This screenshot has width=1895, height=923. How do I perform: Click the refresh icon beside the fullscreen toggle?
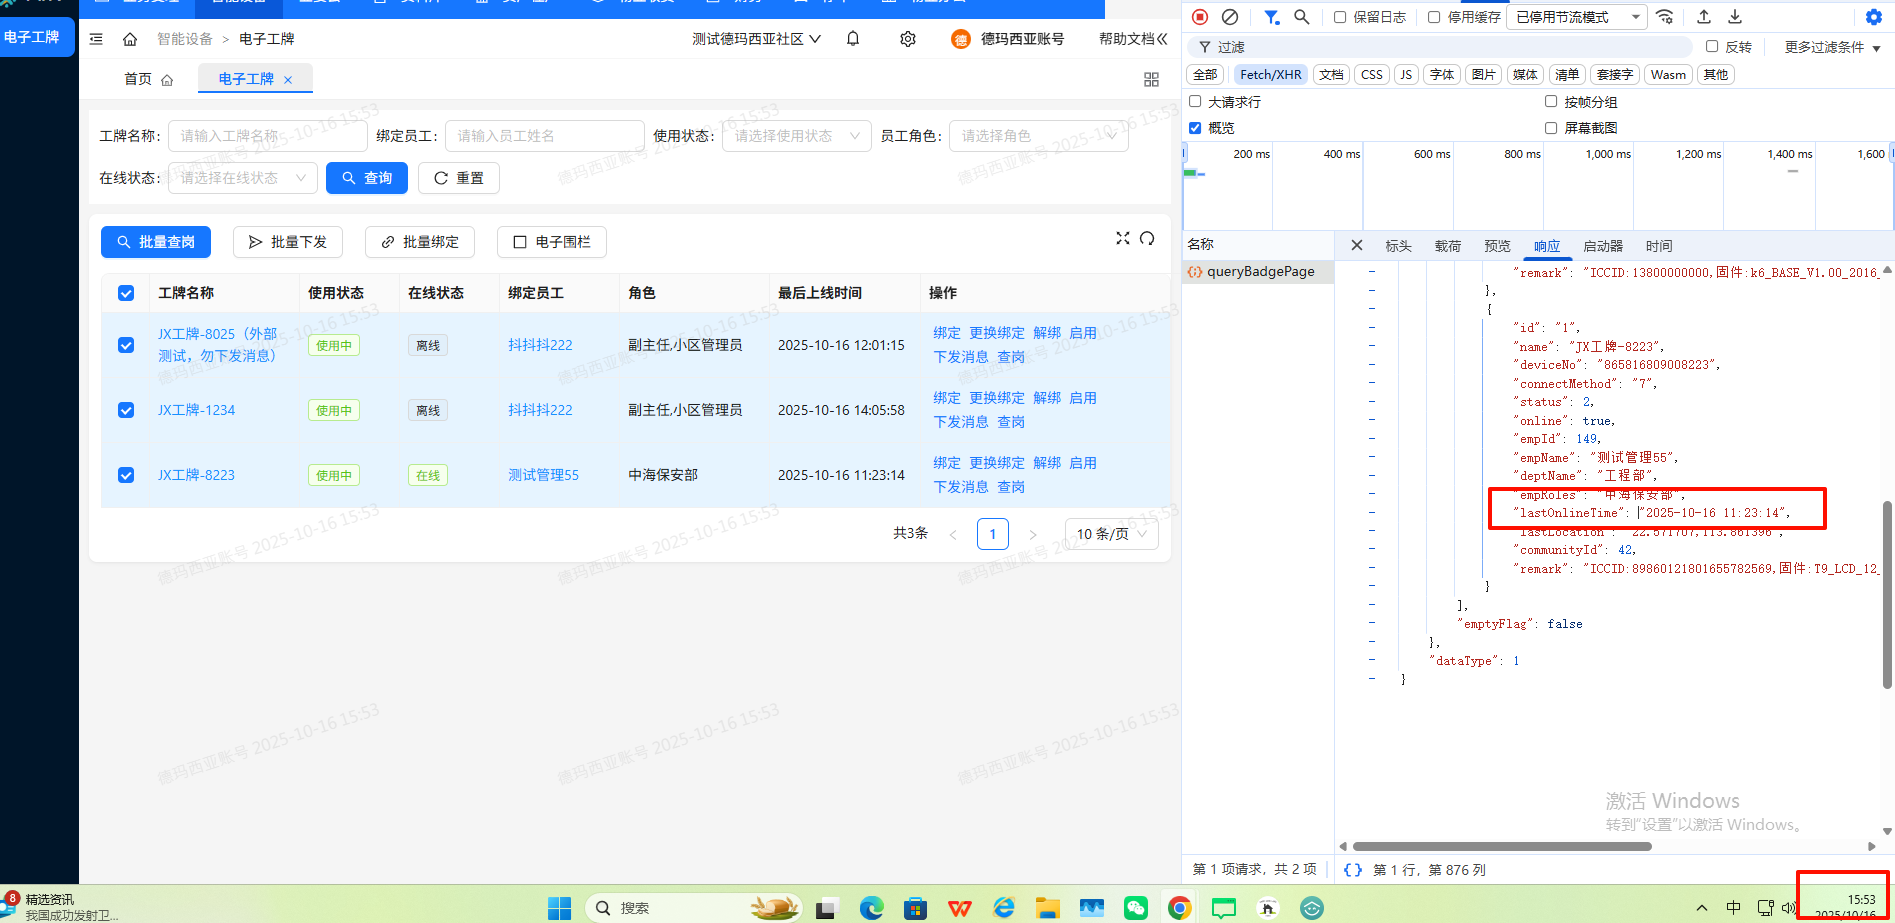pyautogui.click(x=1146, y=239)
